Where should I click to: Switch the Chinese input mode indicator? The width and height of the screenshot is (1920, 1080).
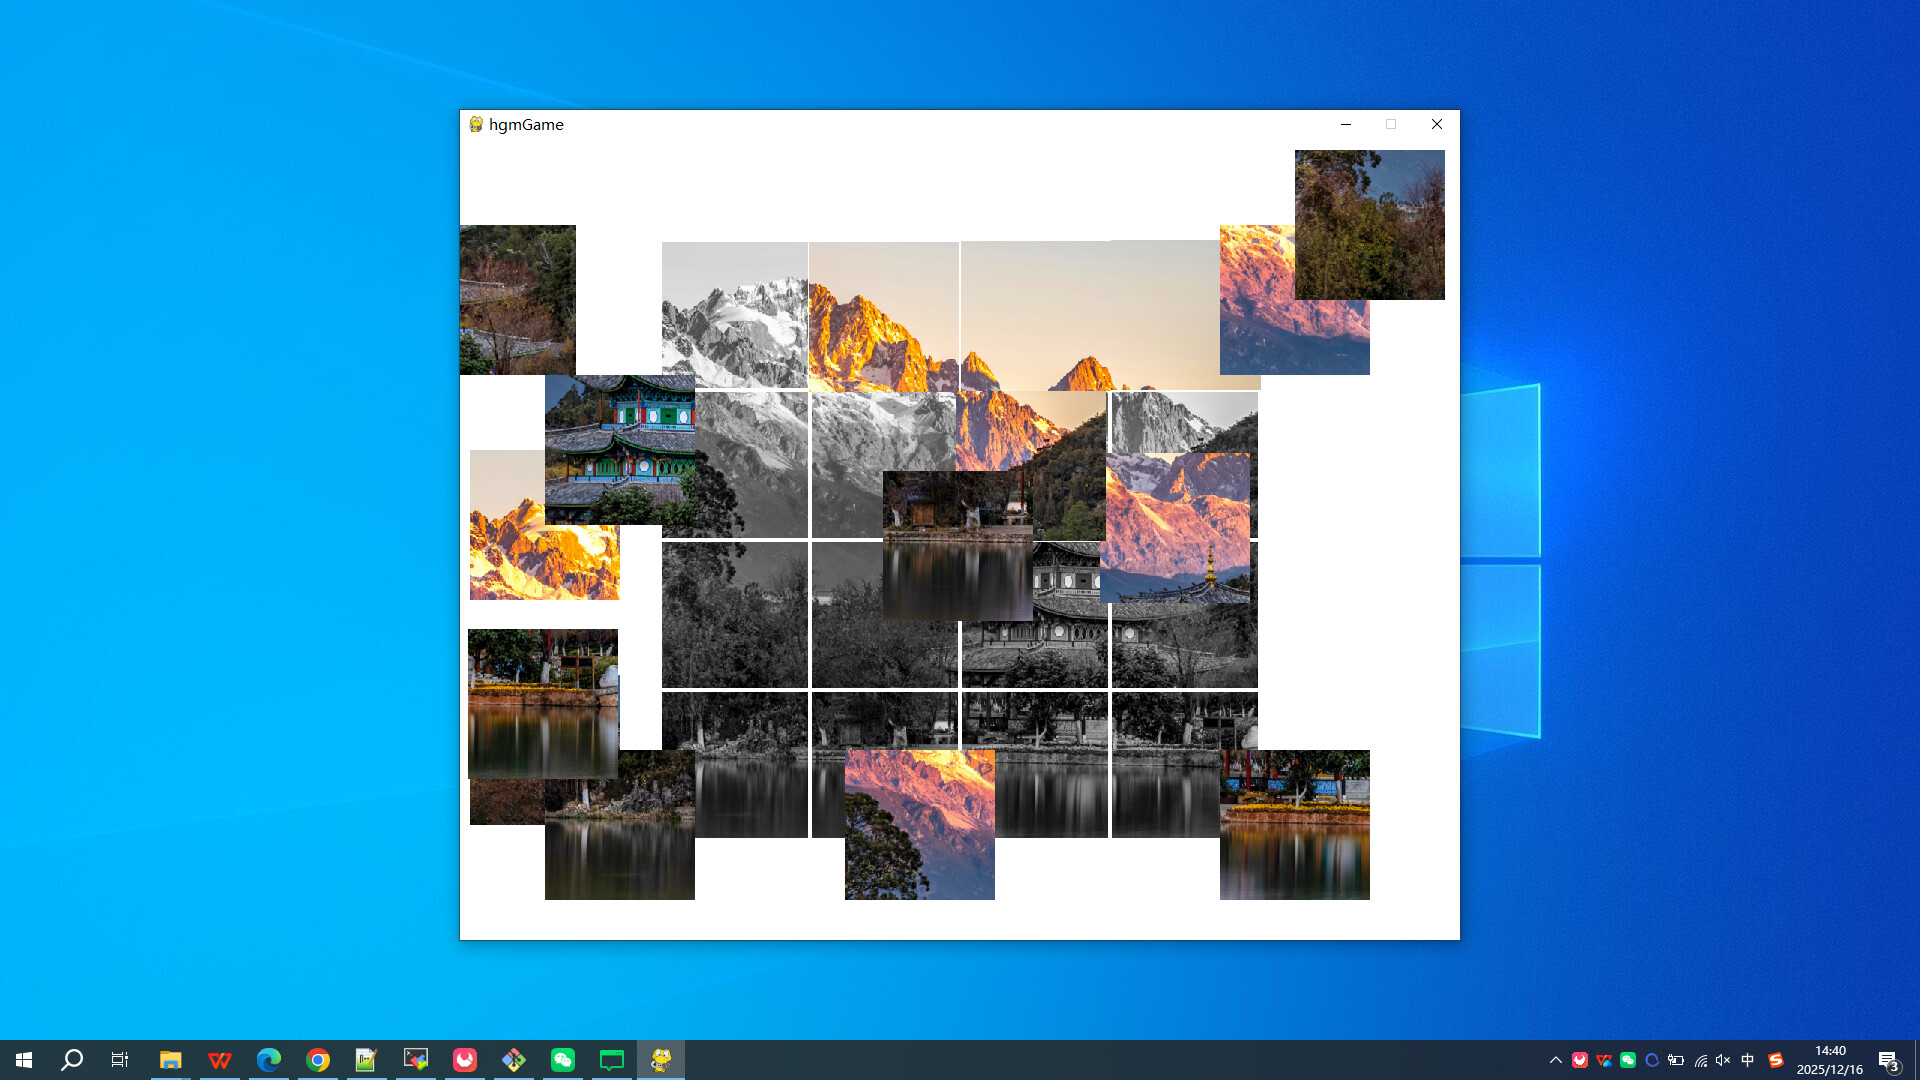point(1748,1059)
